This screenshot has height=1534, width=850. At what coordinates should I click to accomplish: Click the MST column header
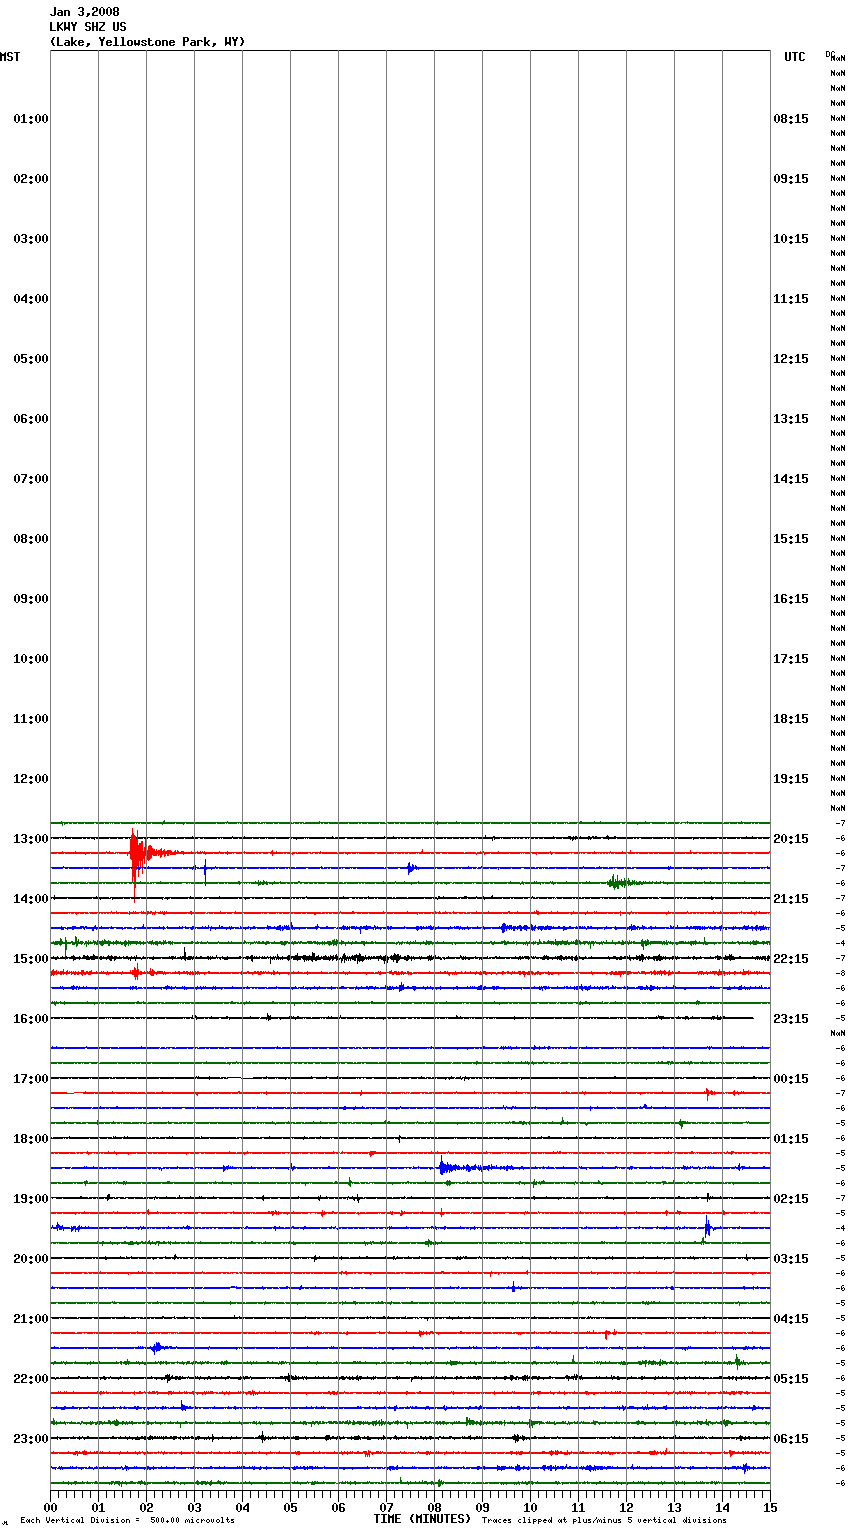coord(10,57)
